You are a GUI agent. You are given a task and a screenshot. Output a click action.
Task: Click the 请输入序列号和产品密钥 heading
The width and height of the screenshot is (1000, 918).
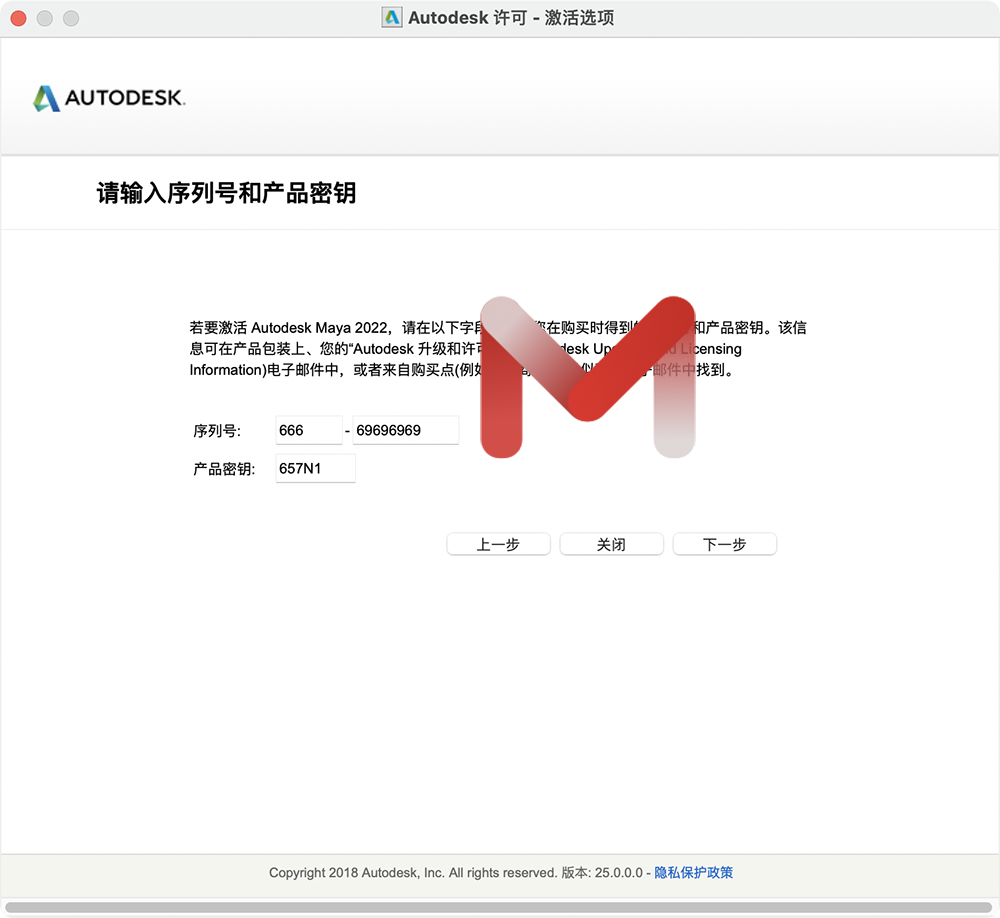click(x=226, y=193)
